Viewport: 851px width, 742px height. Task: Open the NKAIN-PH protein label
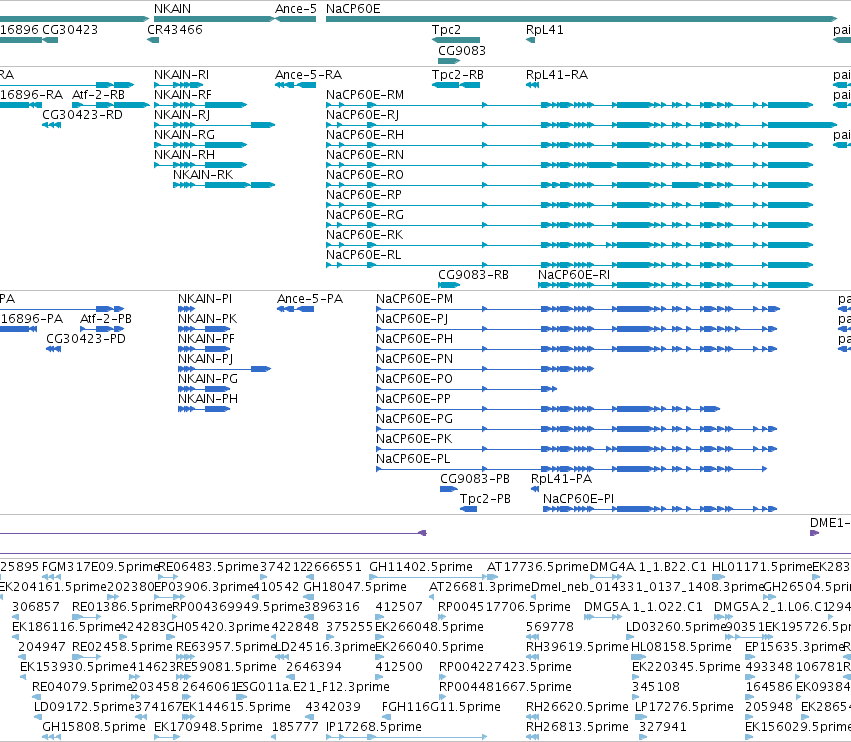[x=208, y=398]
